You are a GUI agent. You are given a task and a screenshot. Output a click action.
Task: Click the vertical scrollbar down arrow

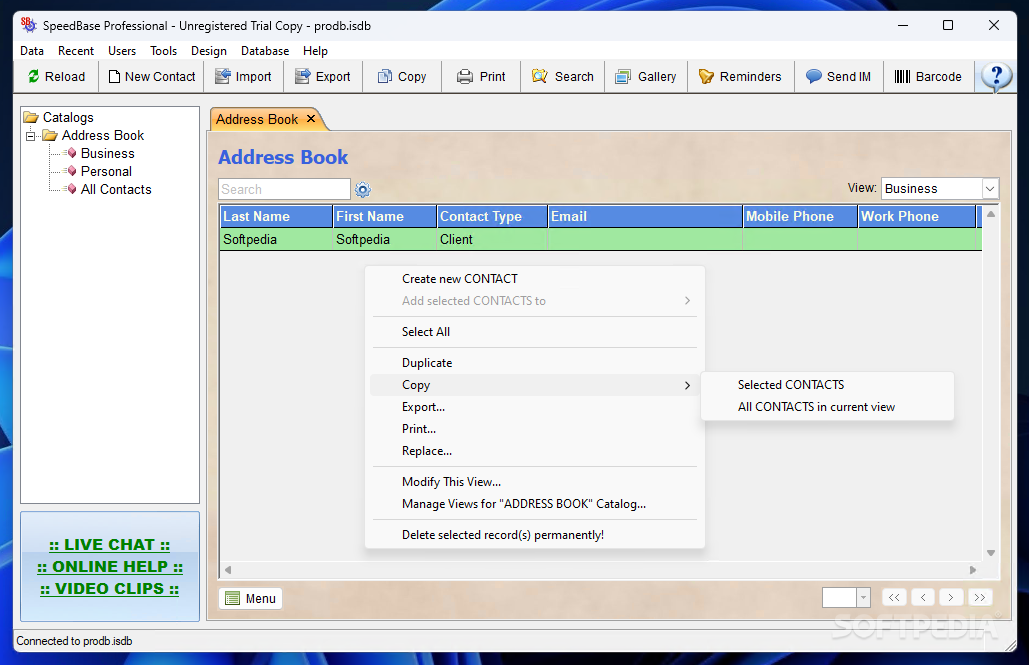pos(991,553)
